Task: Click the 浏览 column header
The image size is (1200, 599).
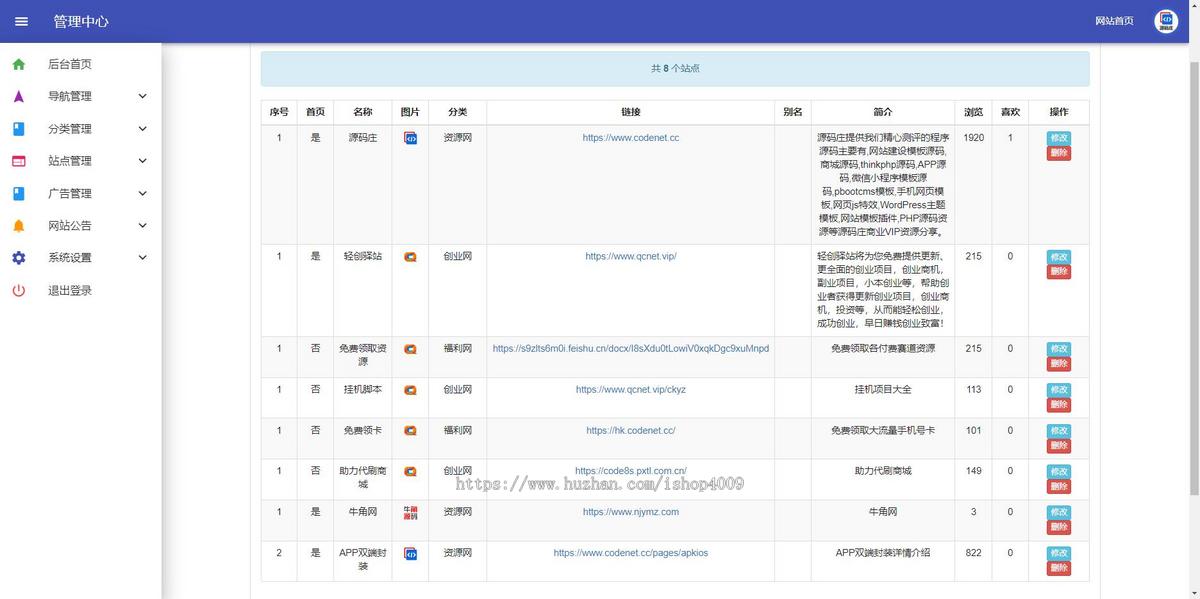Action: [x=973, y=112]
